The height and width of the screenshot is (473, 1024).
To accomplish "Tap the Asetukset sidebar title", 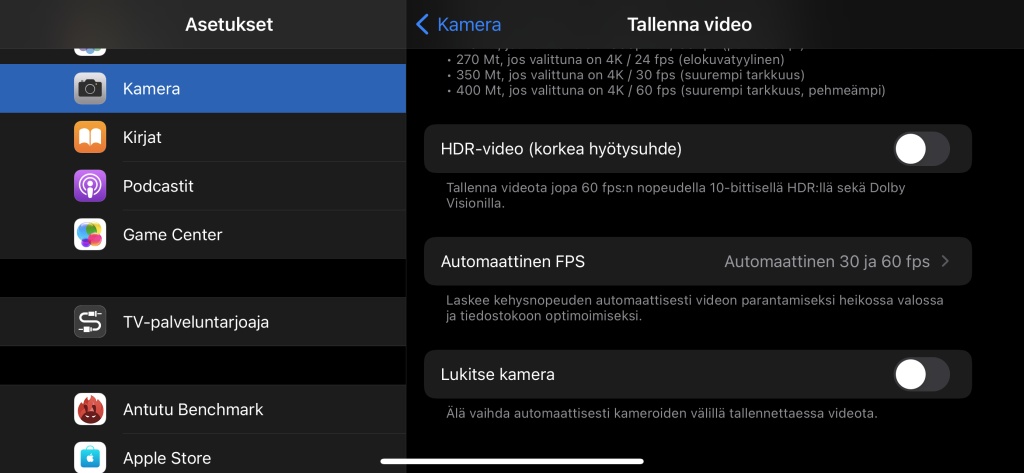I will tap(229, 25).
